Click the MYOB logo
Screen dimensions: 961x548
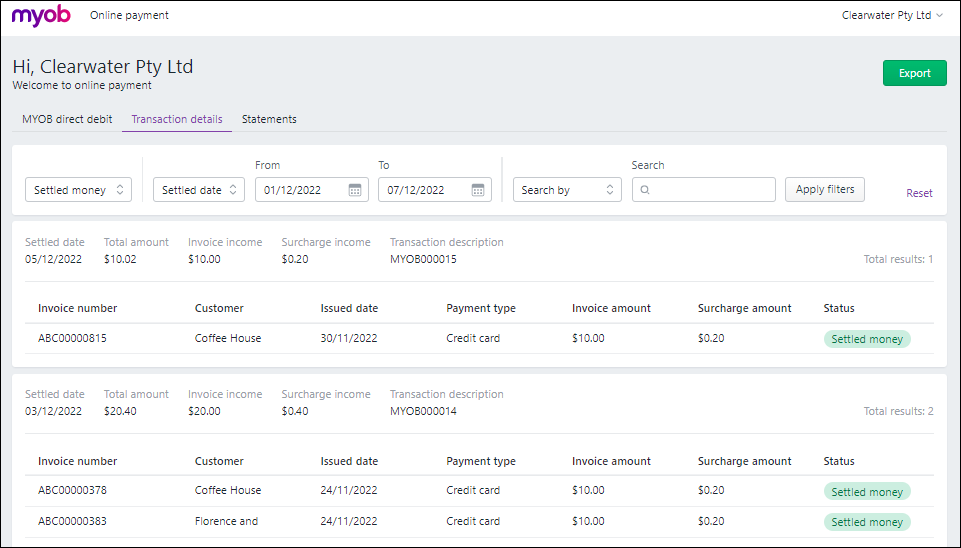pos(41,16)
